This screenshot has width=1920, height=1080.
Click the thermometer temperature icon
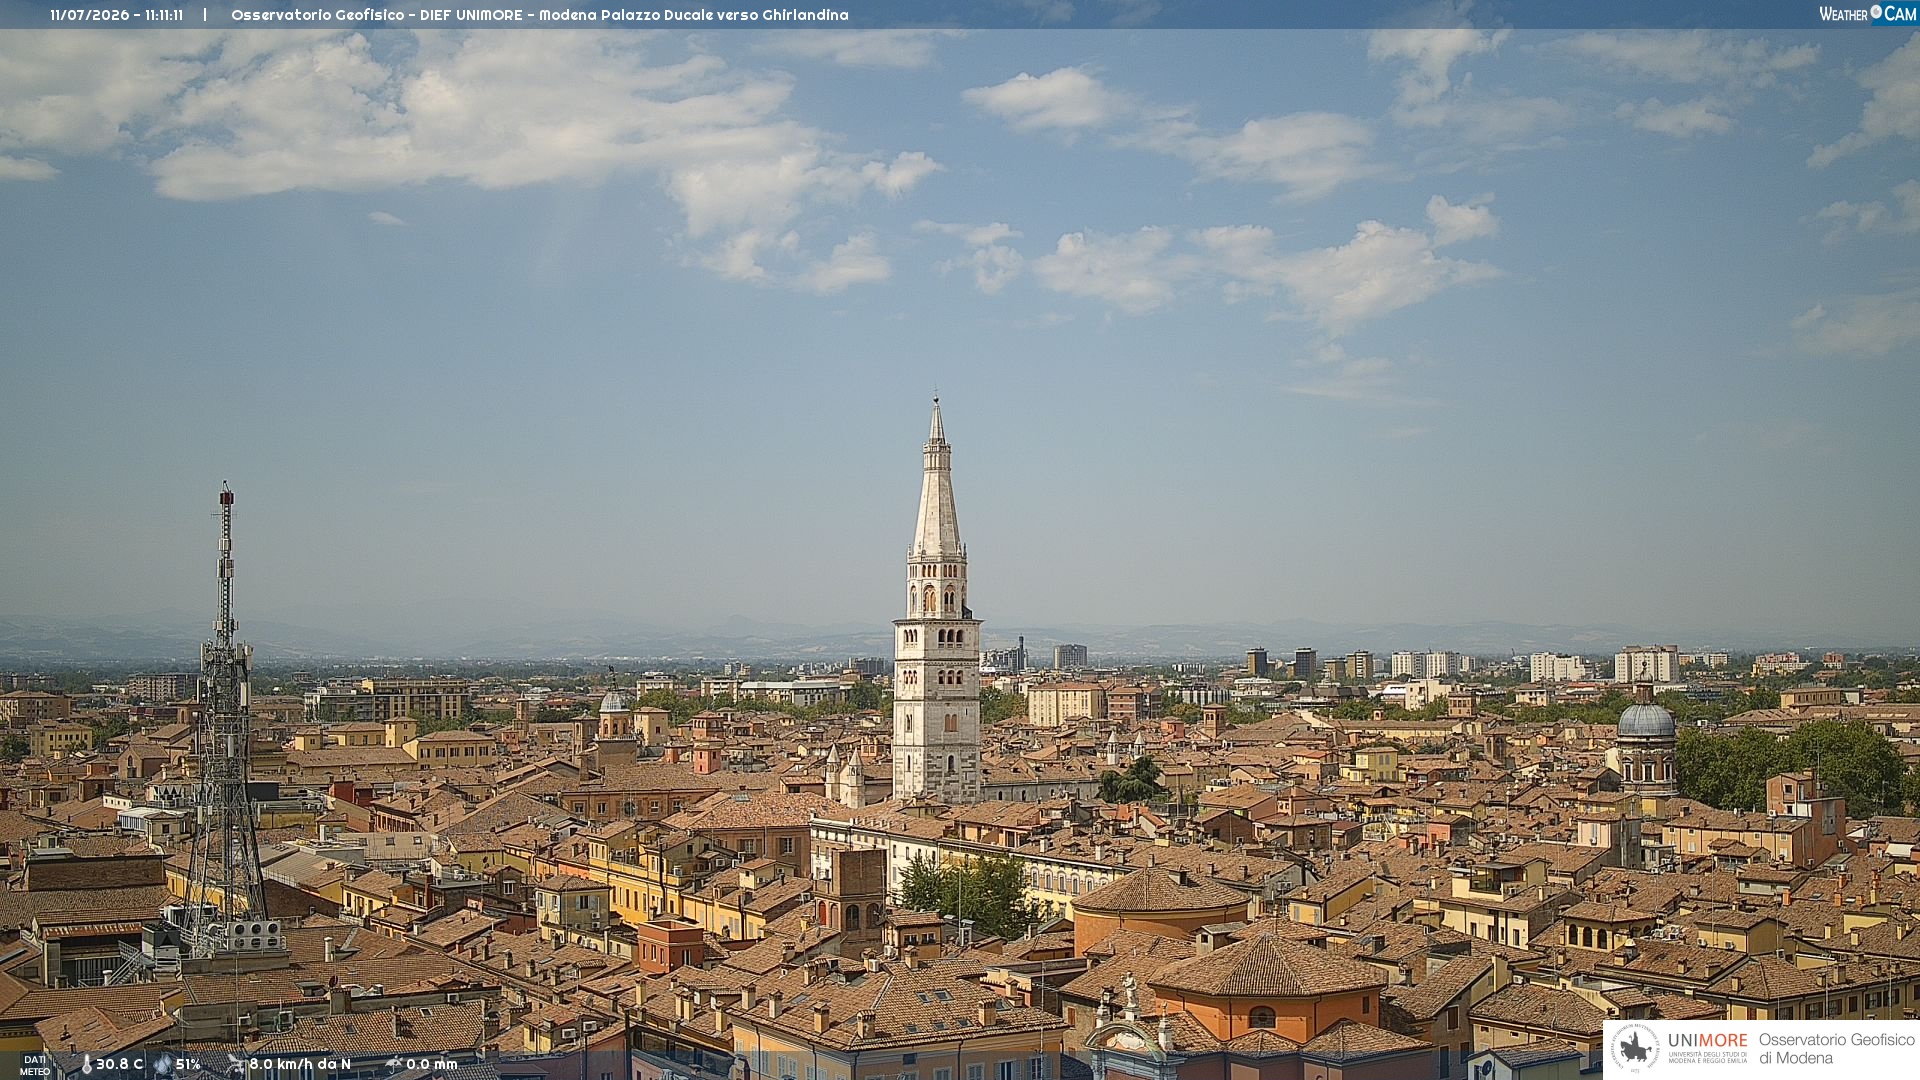[x=87, y=1064]
